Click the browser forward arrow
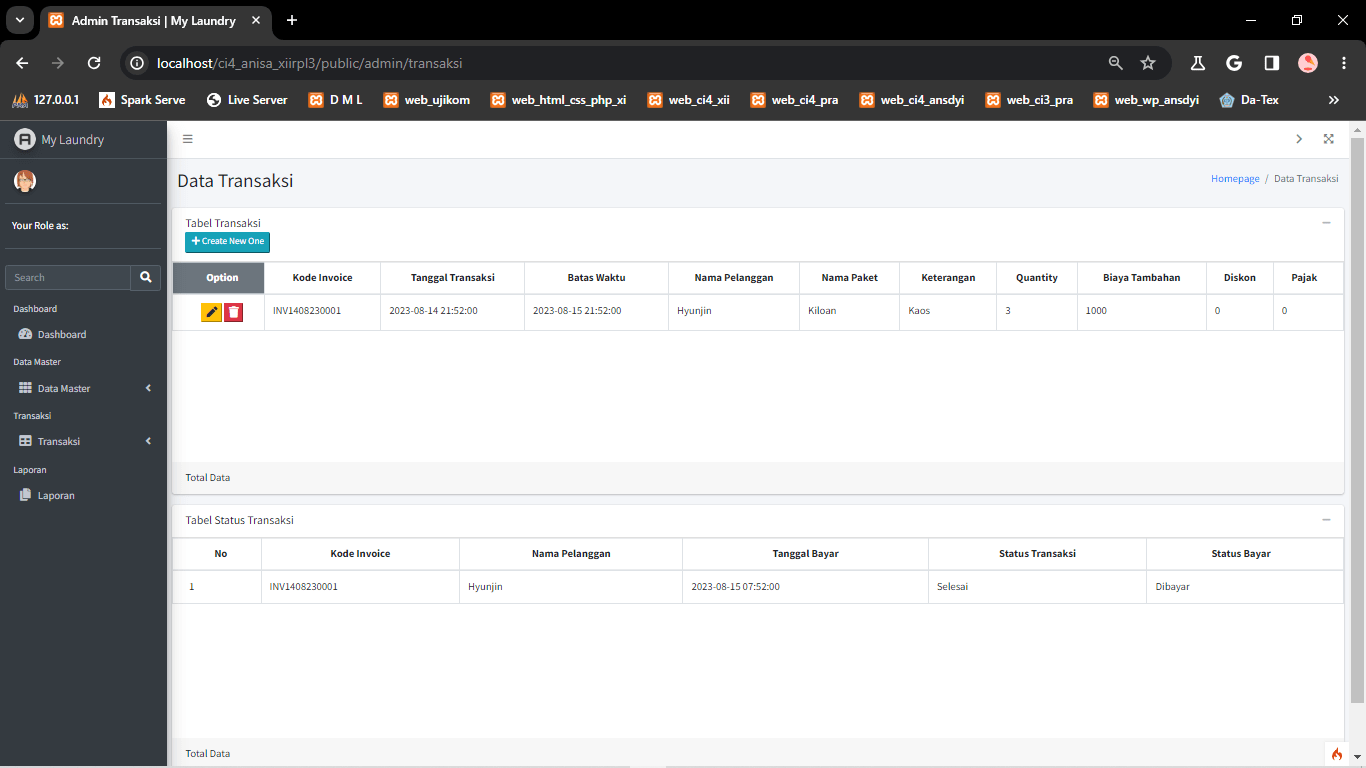This screenshot has width=1366, height=768. coord(58,63)
